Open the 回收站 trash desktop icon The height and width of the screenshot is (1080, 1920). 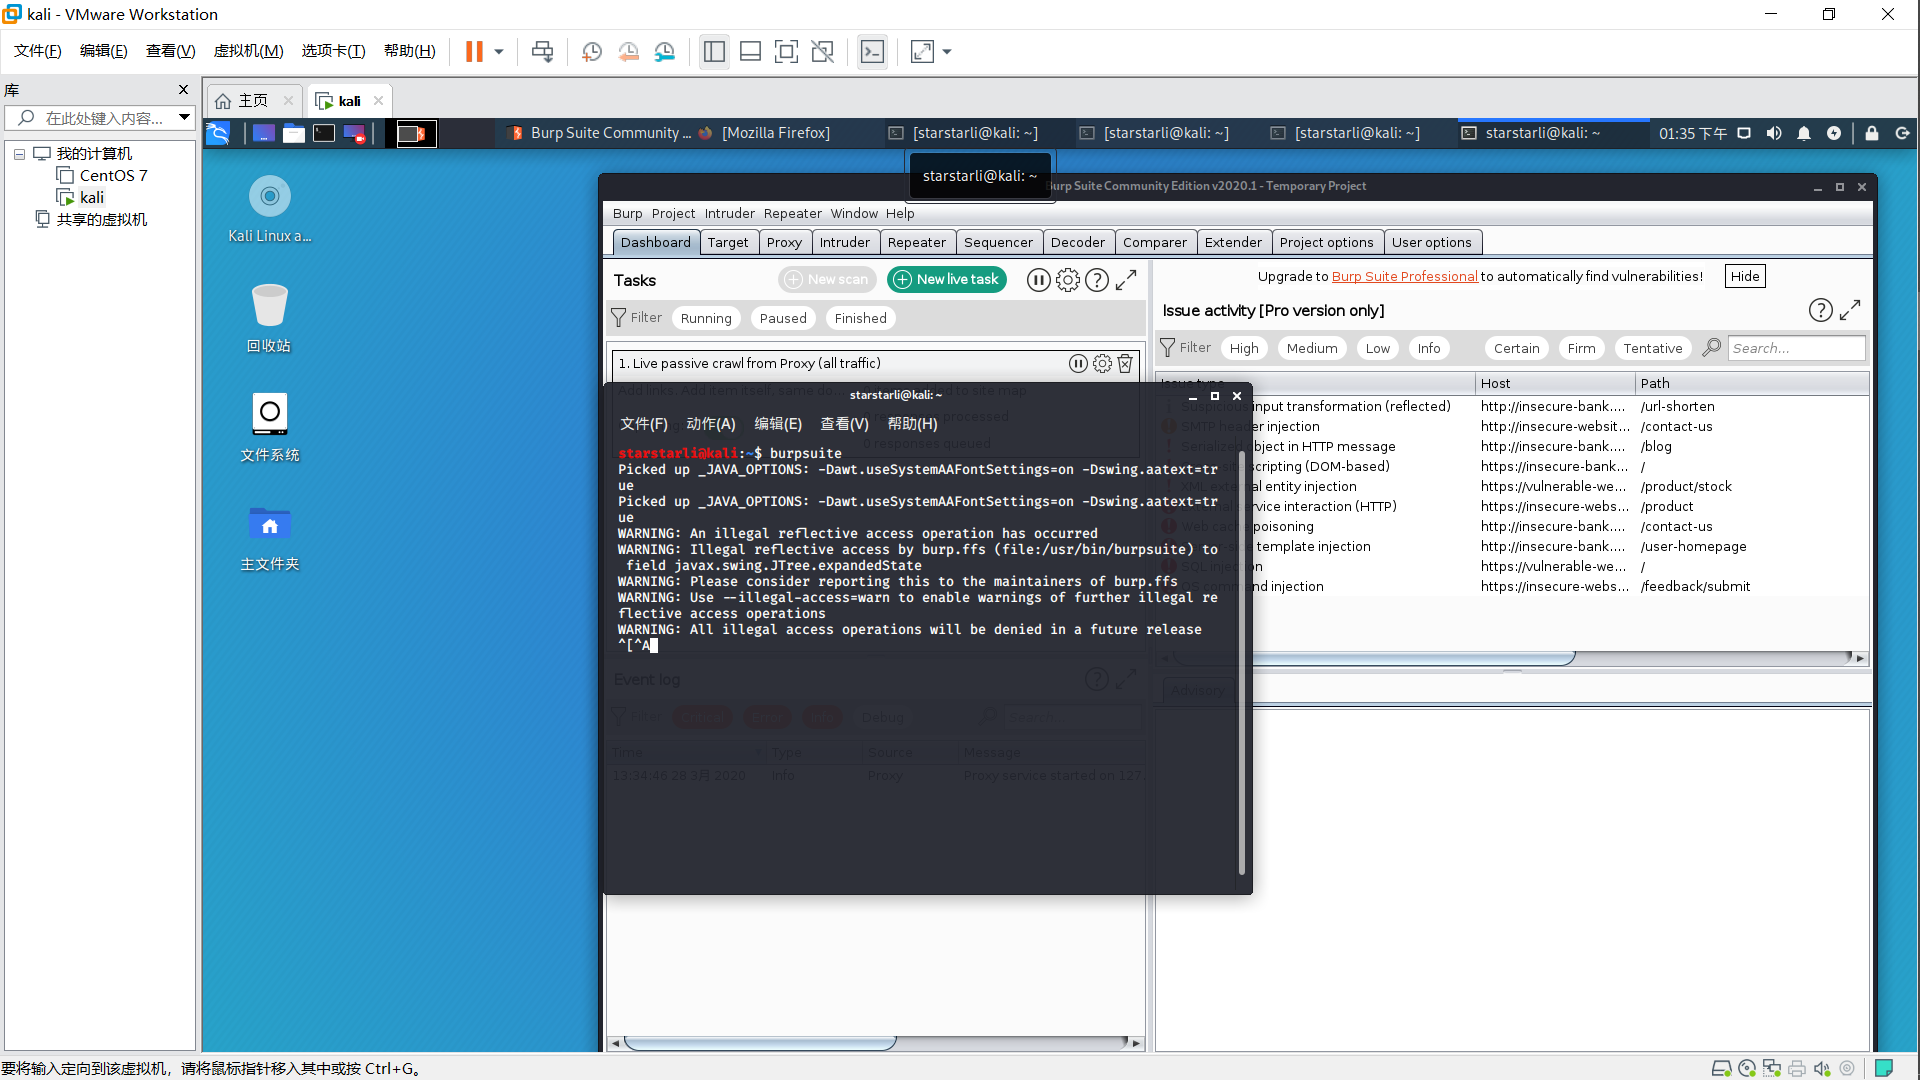pyautogui.click(x=269, y=318)
